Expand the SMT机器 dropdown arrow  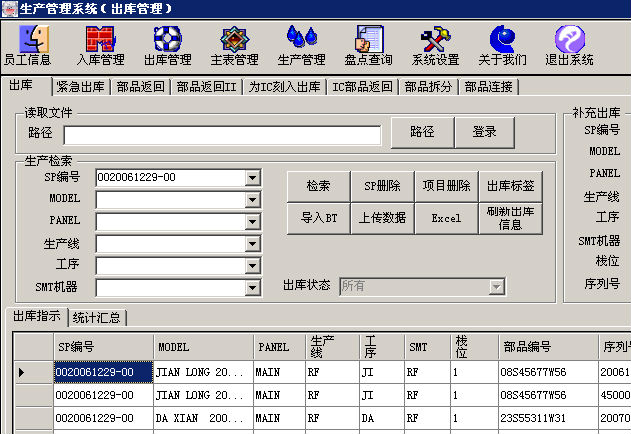point(252,288)
